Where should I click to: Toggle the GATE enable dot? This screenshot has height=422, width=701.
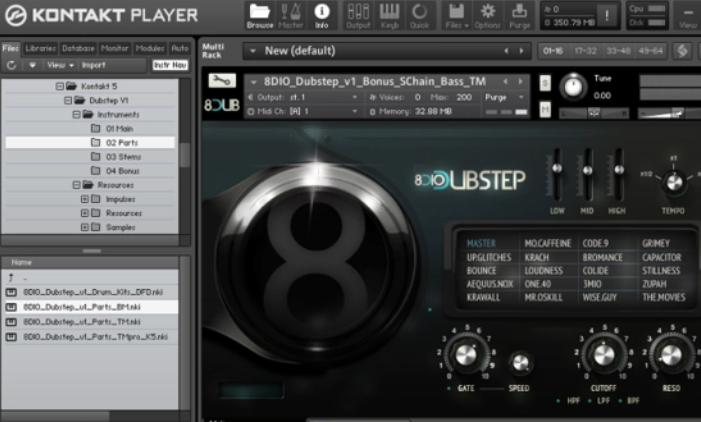(449, 388)
